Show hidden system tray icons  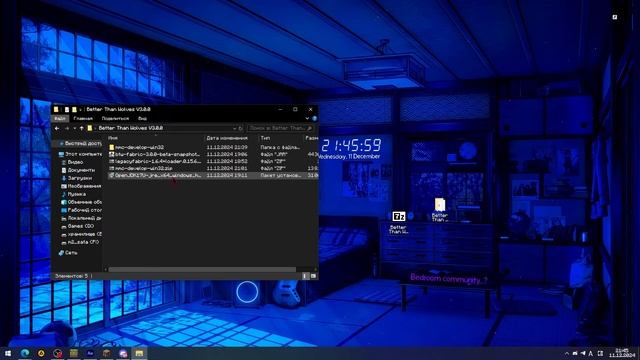(x=567, y=353)
